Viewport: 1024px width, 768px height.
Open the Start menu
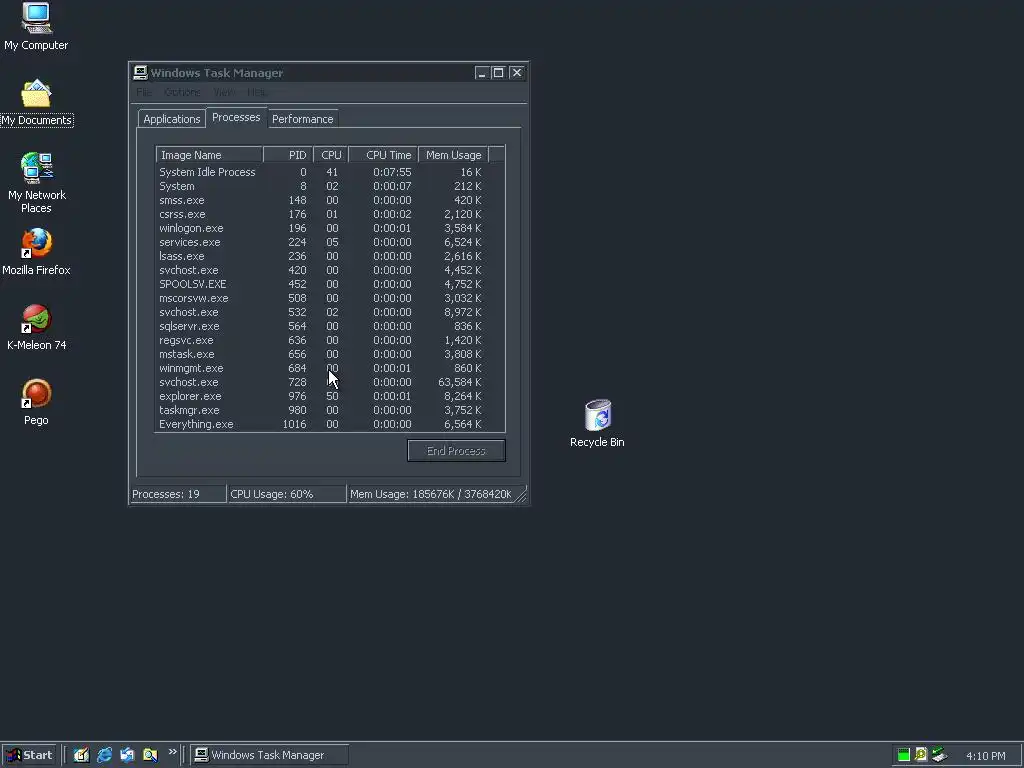[29, 755]
